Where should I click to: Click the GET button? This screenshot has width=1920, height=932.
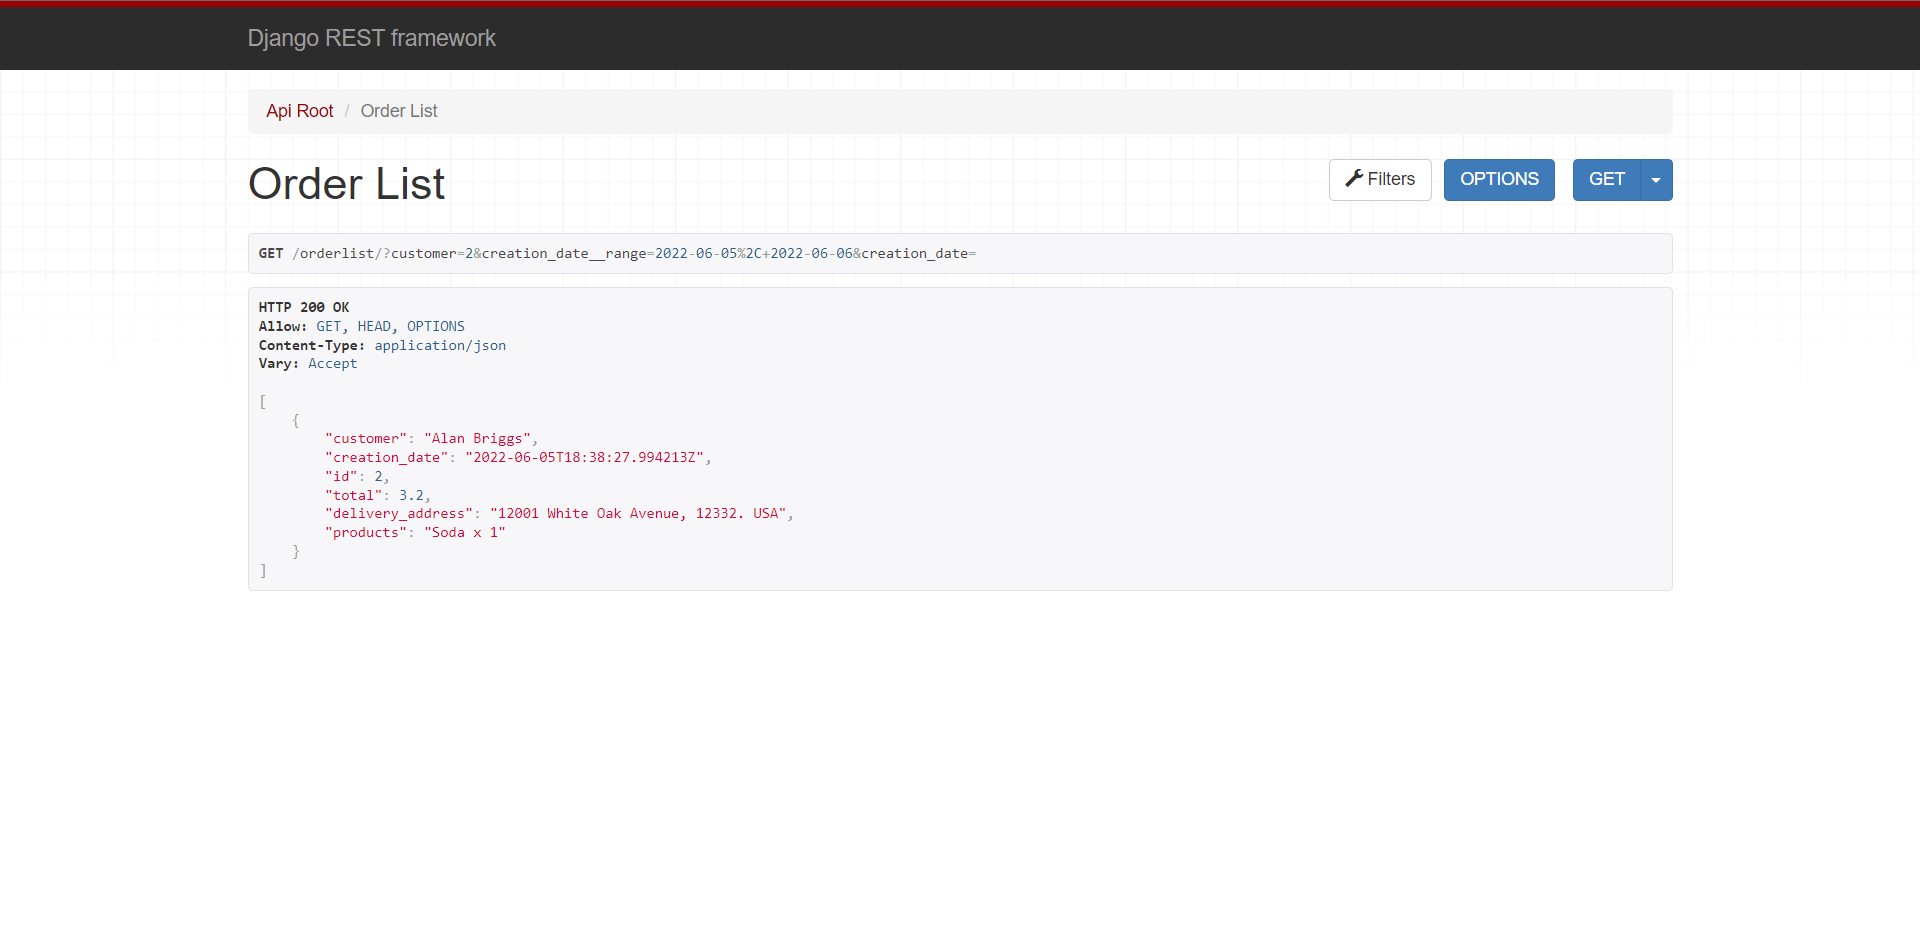1607,180
